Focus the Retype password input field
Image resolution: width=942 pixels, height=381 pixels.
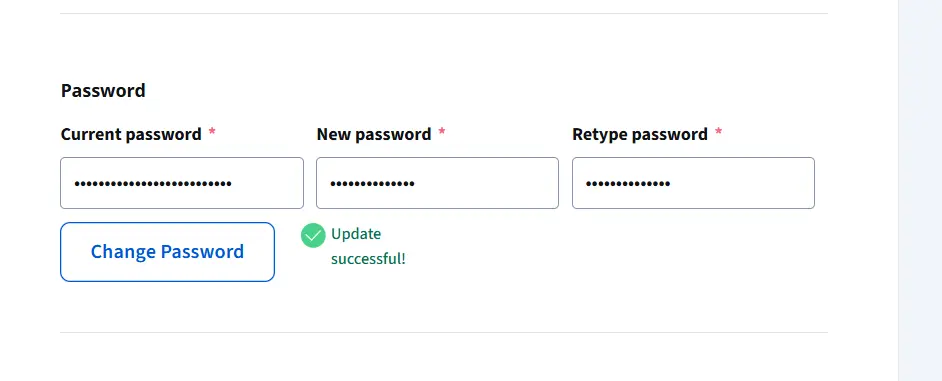[x=693, y=183]
